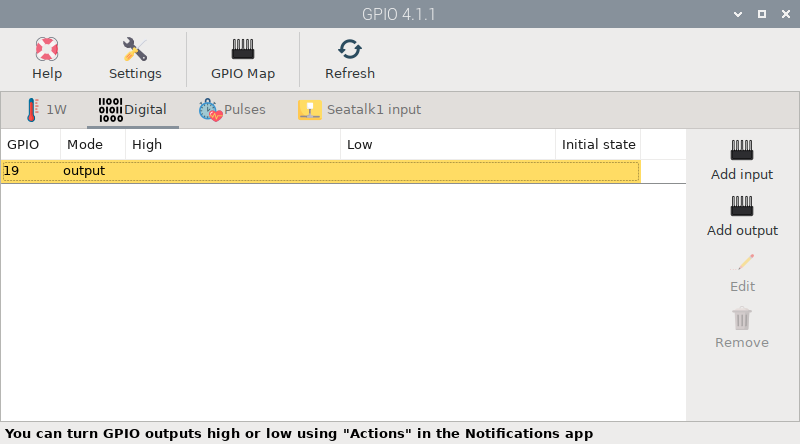Click the Mode column header
This screenshot has height=444, width=800.
(x=93, y=144)
